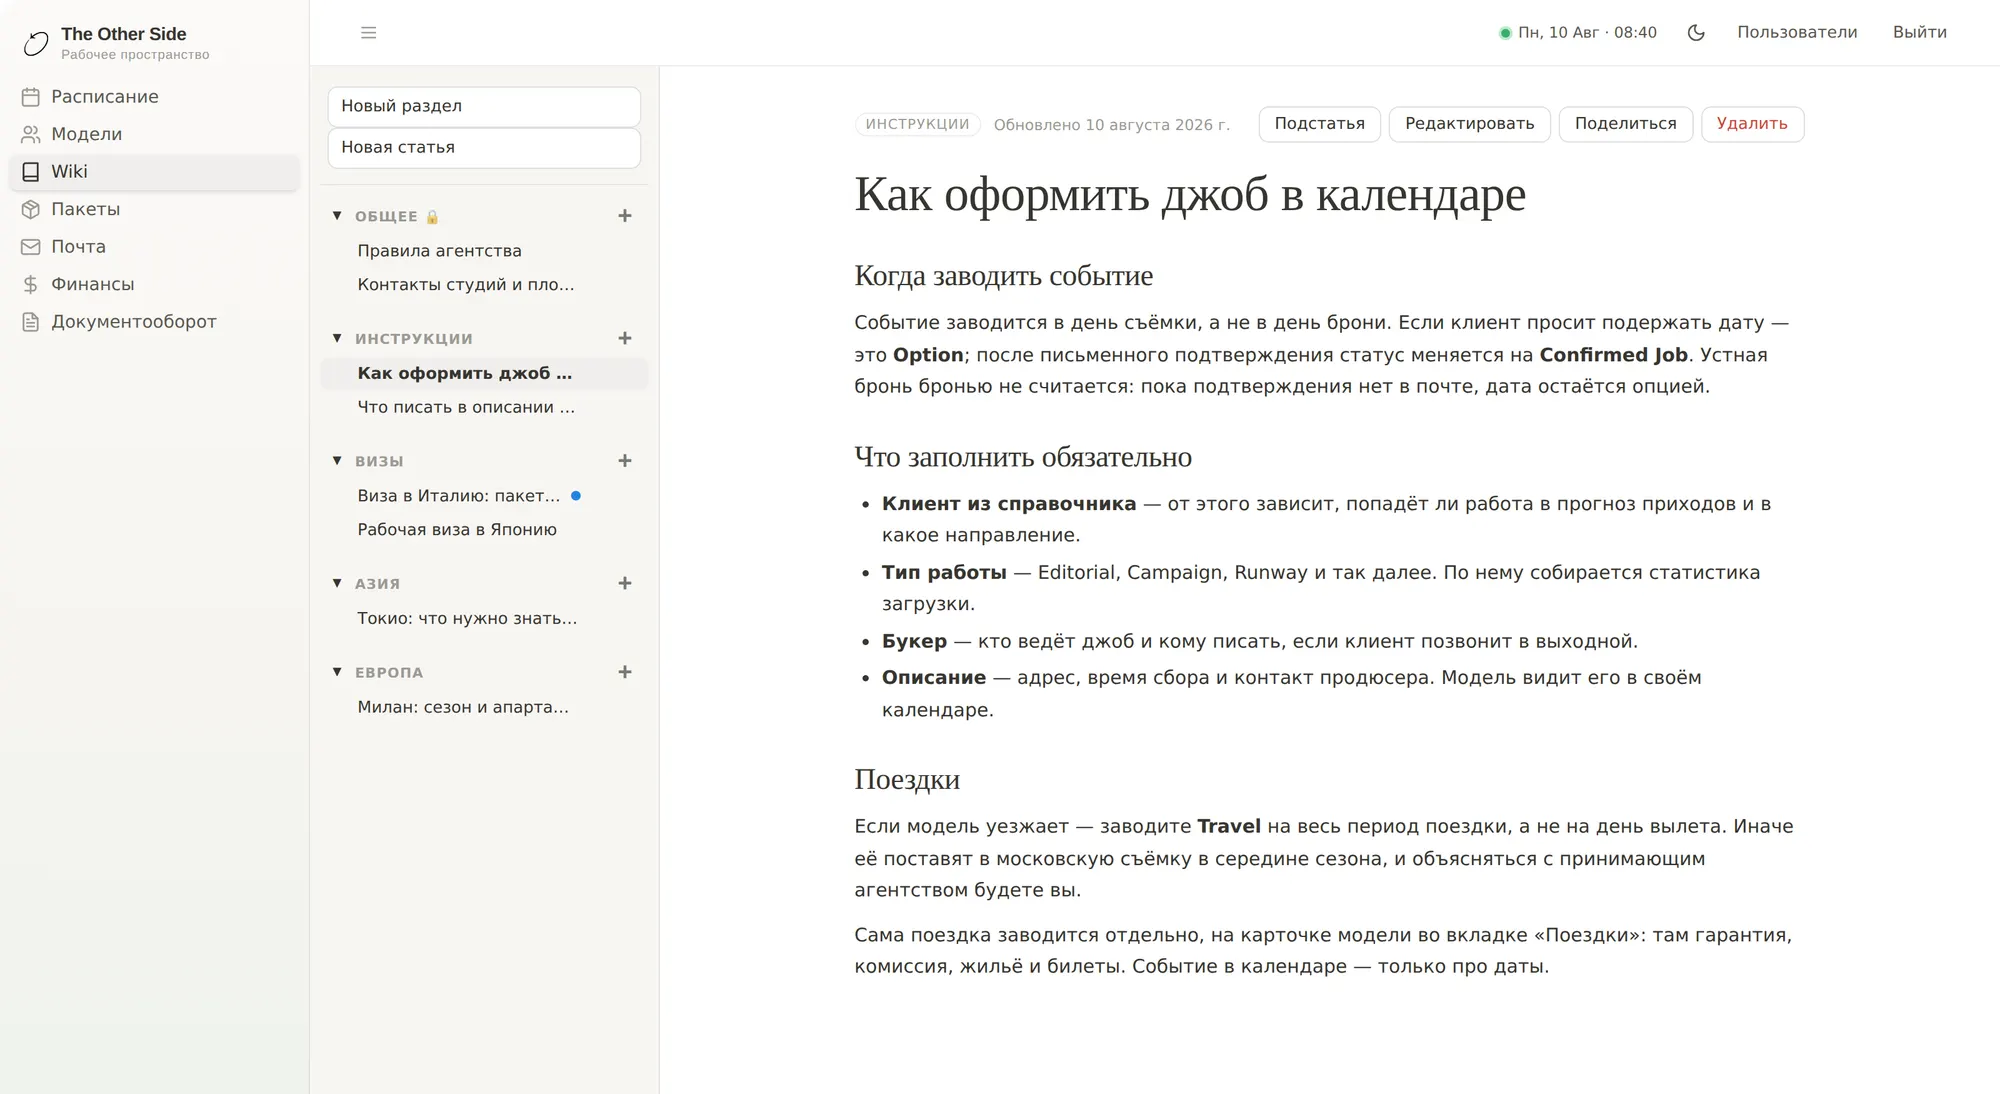Open Пакеты box icon in sidebar
The width and height of the screenshot is (2000, 1094).
(31, 209)
